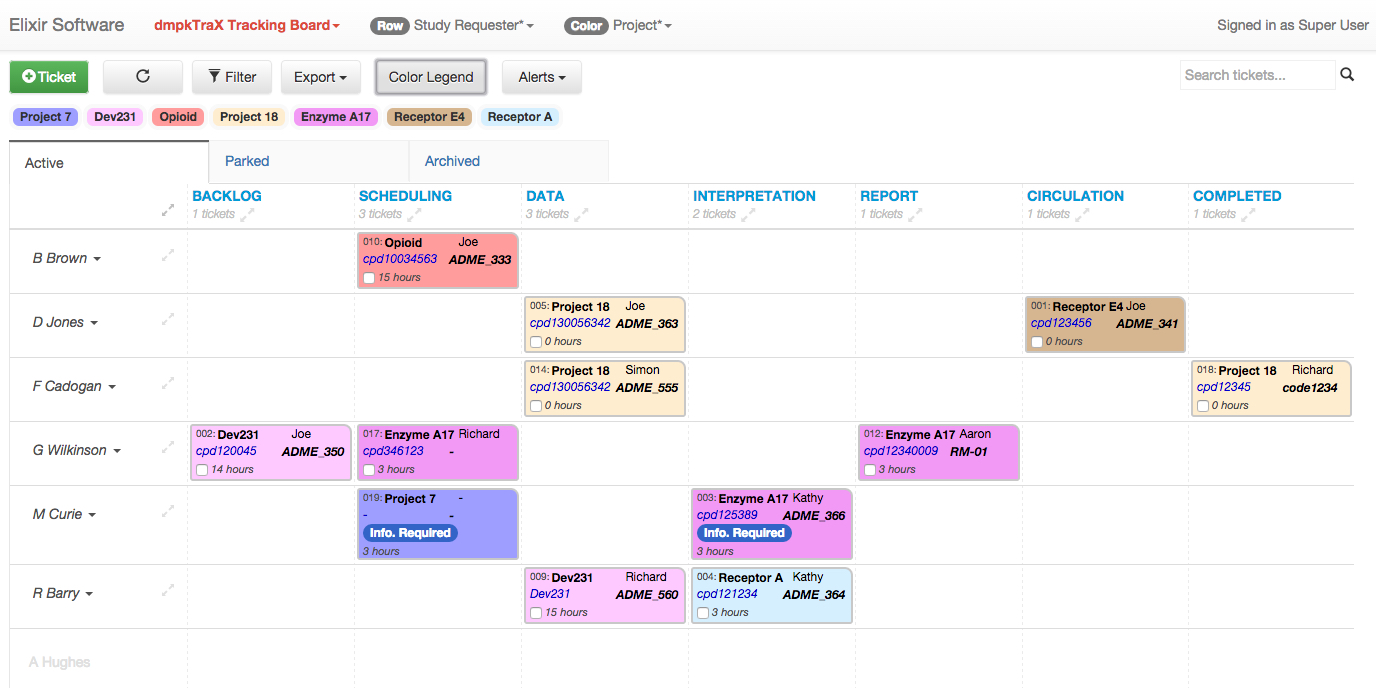The width and height of the screenshot is (1376, 688).
Task: Toggle the checkbox on Receptor A ticket 004
Action: [x=703, y=613]
